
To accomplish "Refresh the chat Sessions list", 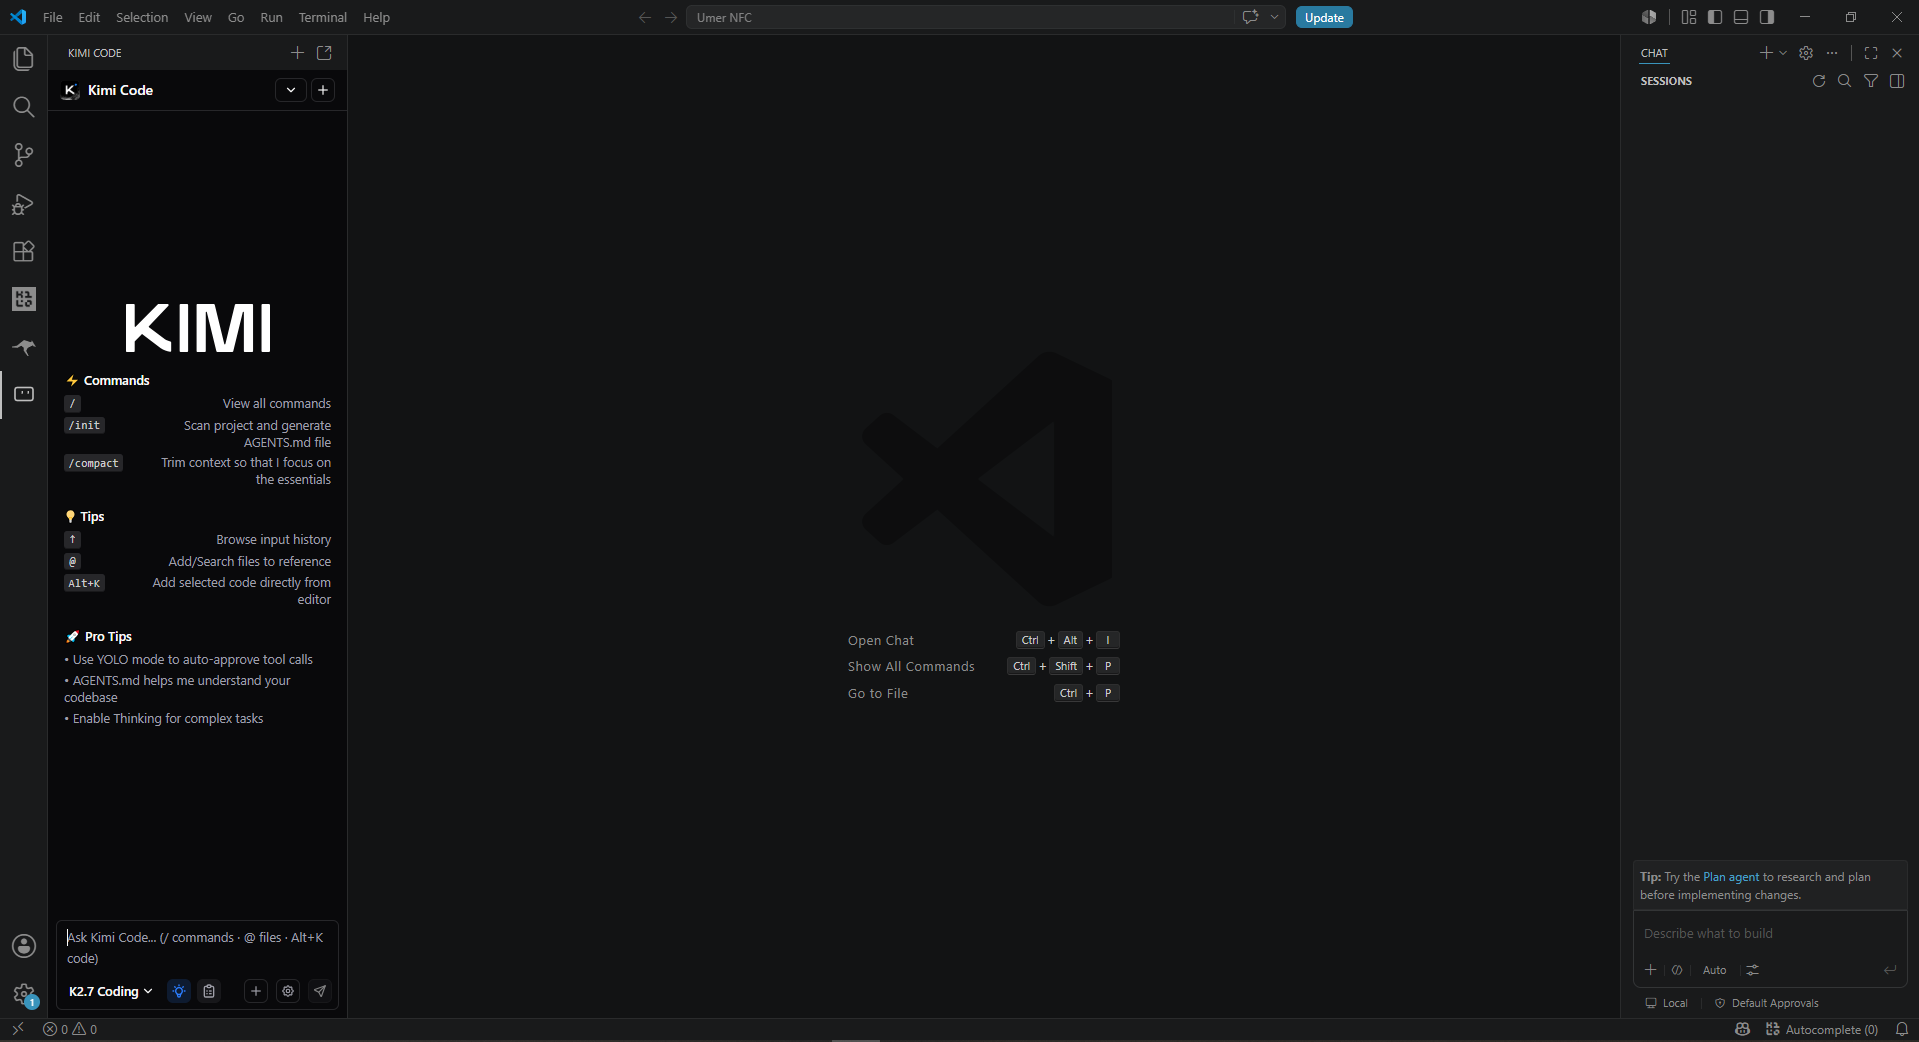I will [x=1819, y=81].
